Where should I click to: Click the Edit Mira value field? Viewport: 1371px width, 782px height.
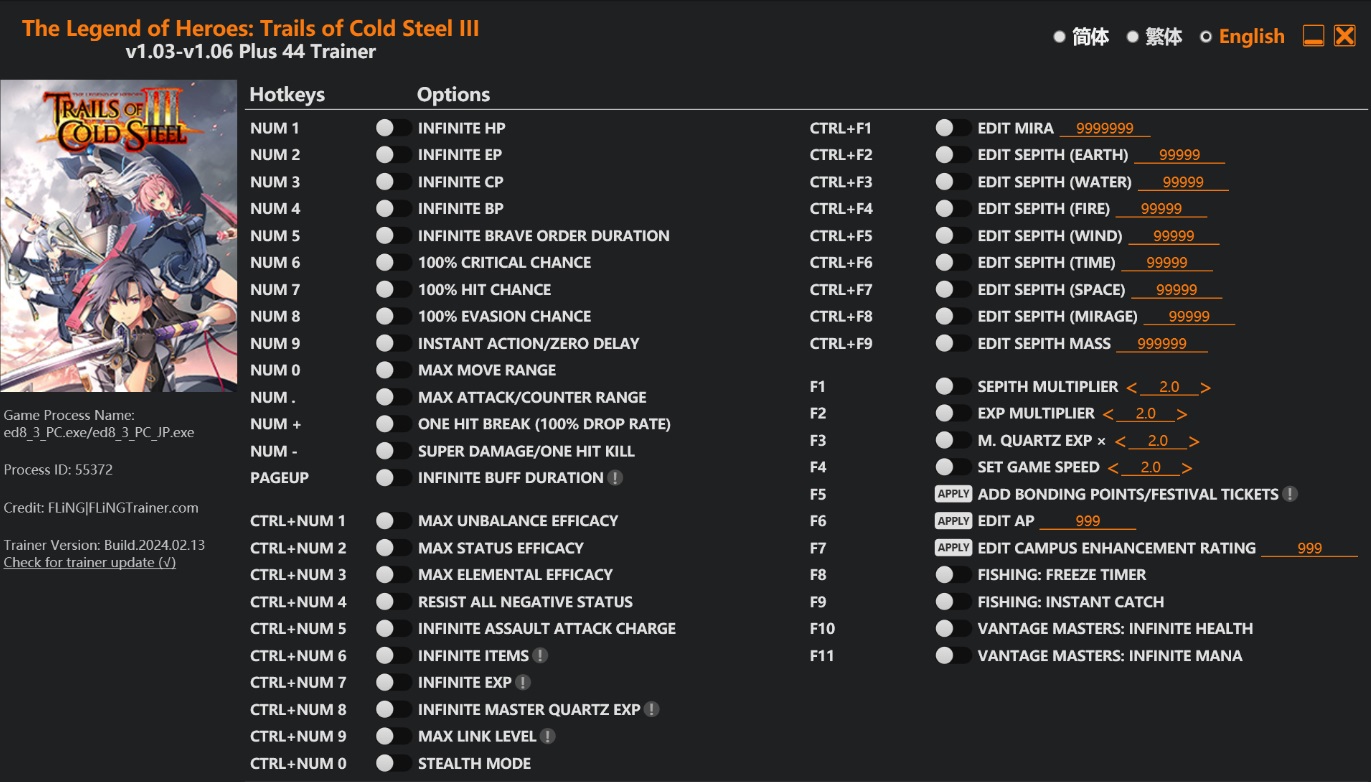[x=1104, y=129]
